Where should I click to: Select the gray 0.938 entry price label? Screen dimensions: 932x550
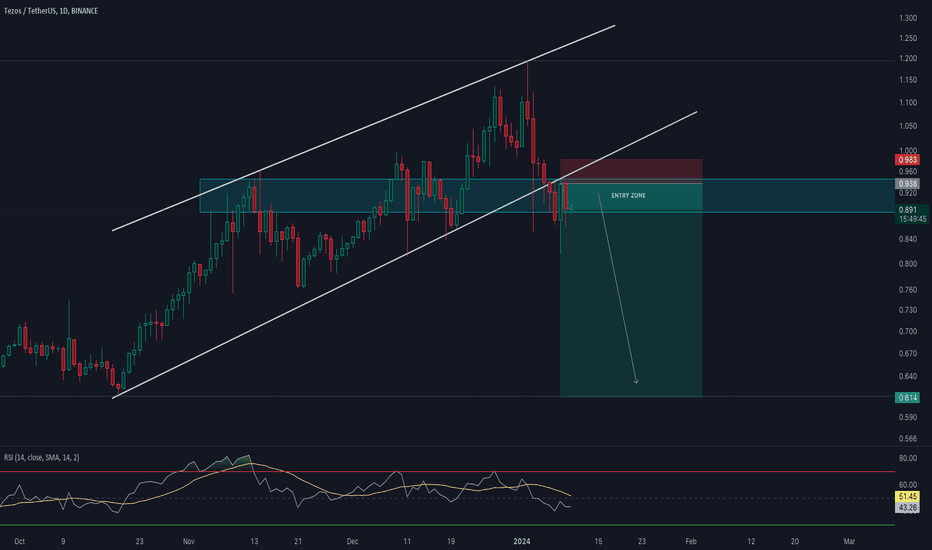(x=907, y=184)
